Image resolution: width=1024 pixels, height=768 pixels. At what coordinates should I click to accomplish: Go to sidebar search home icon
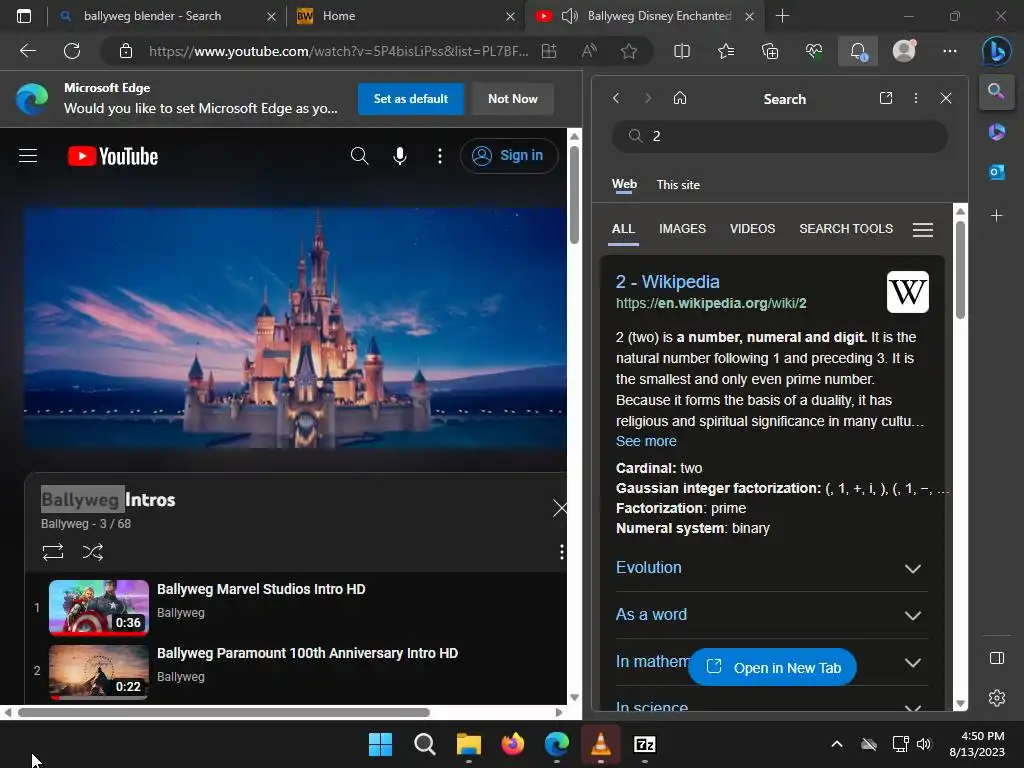tap(680, 98)
